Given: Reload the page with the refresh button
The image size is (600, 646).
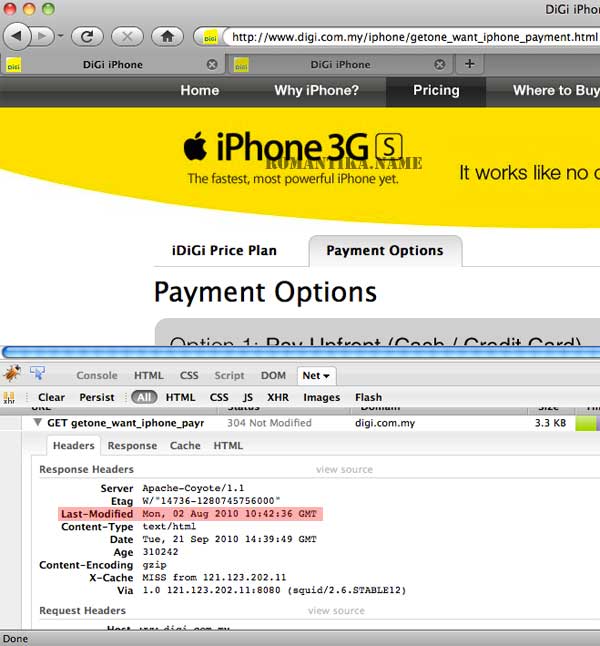Looking at the screenshot, I should click(x=87, y=37).
